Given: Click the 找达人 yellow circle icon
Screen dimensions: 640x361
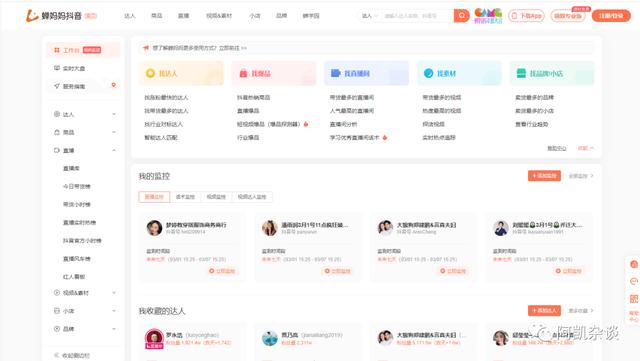Looking at the screenshot, I should (x=150, y=73).
